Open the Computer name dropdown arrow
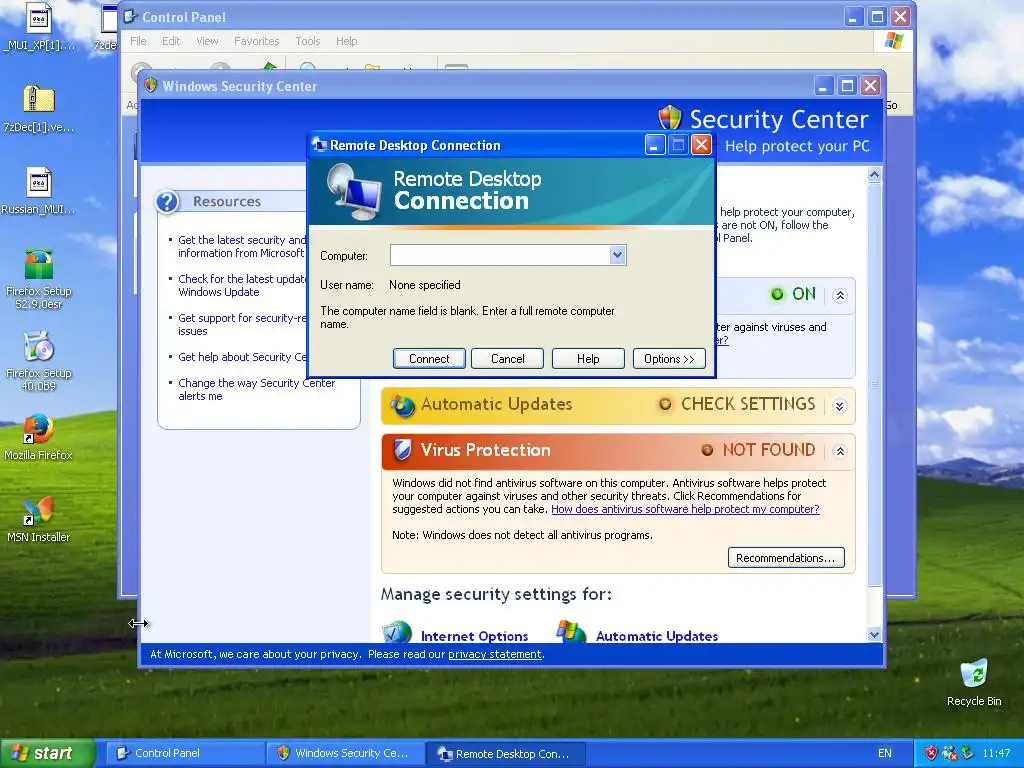 point(617,255)
